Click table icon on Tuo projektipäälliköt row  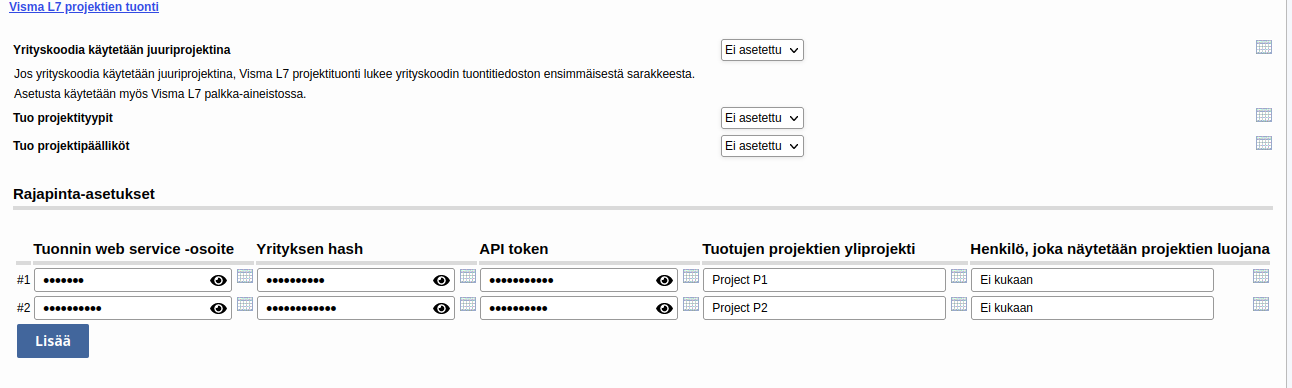click(1263, 143)
